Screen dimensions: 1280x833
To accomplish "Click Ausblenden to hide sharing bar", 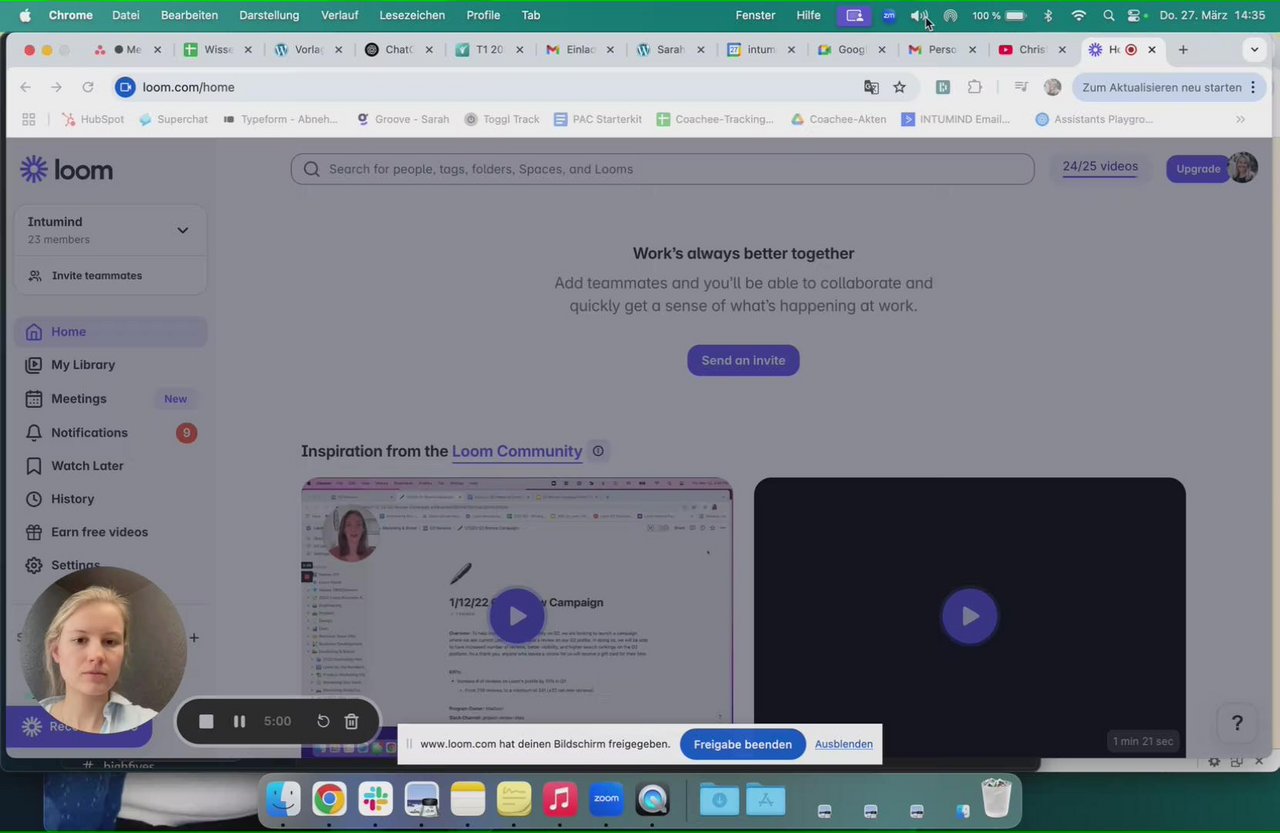I will pos(844,744).
